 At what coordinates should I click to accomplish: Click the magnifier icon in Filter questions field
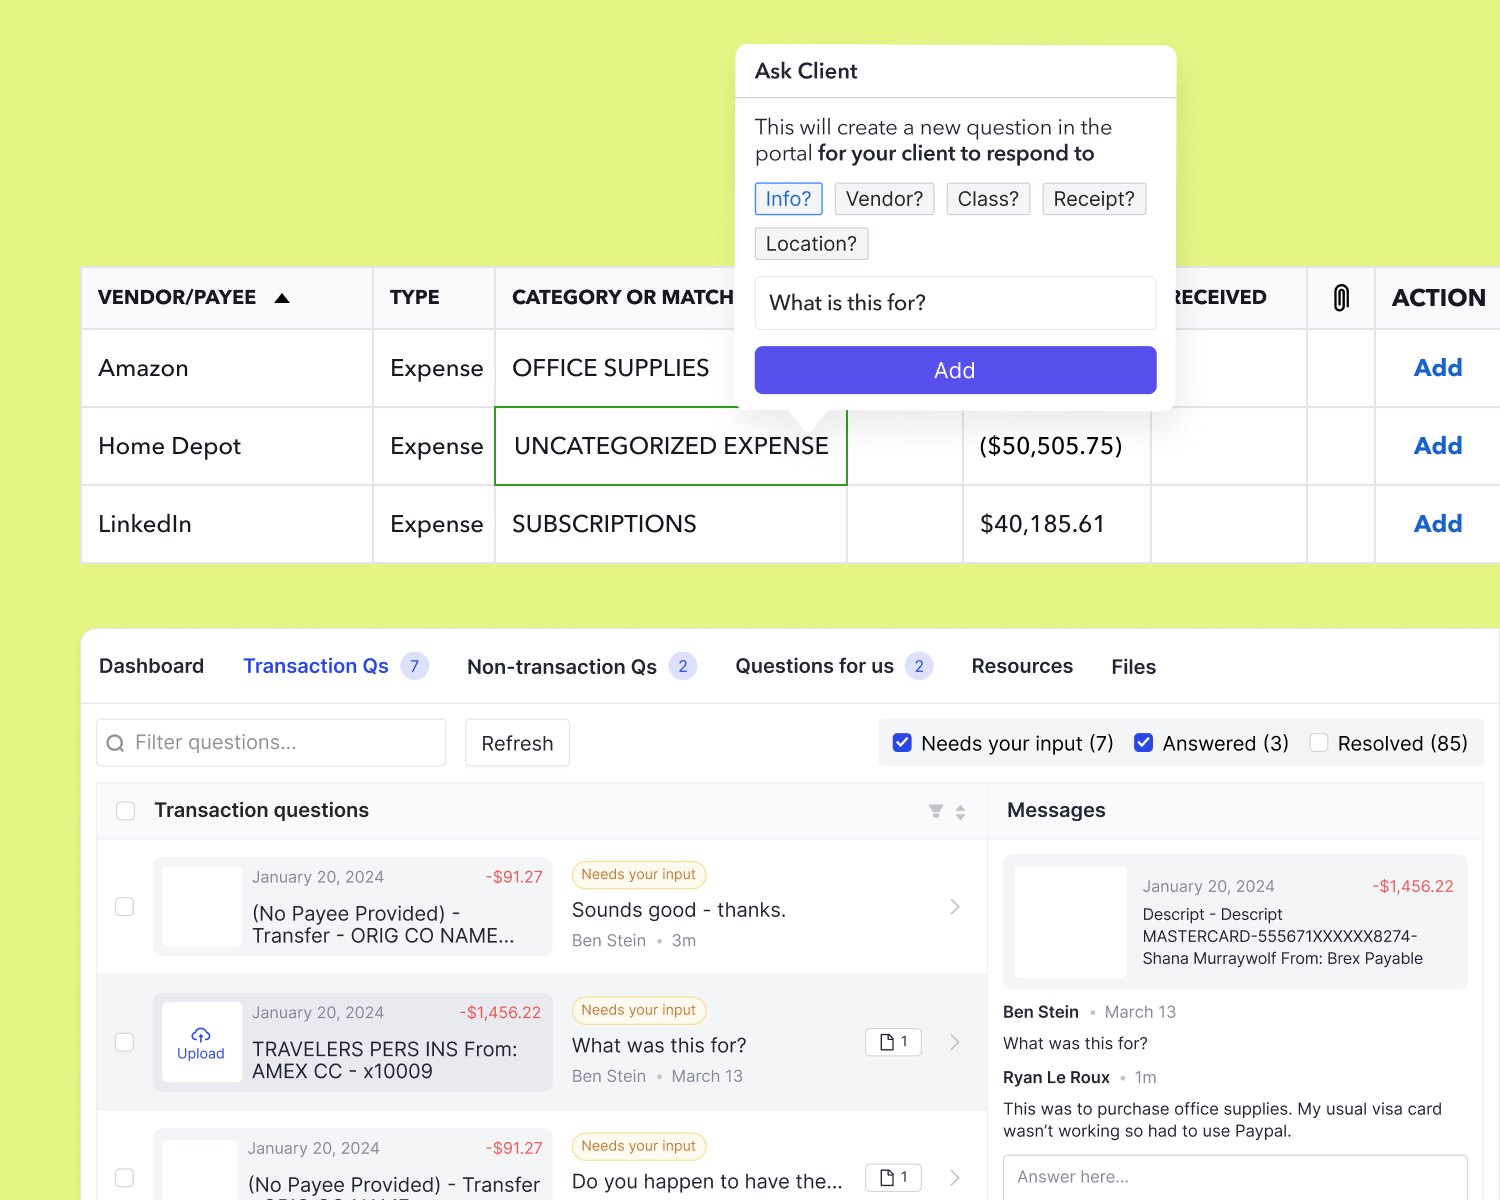coord(117,743)
